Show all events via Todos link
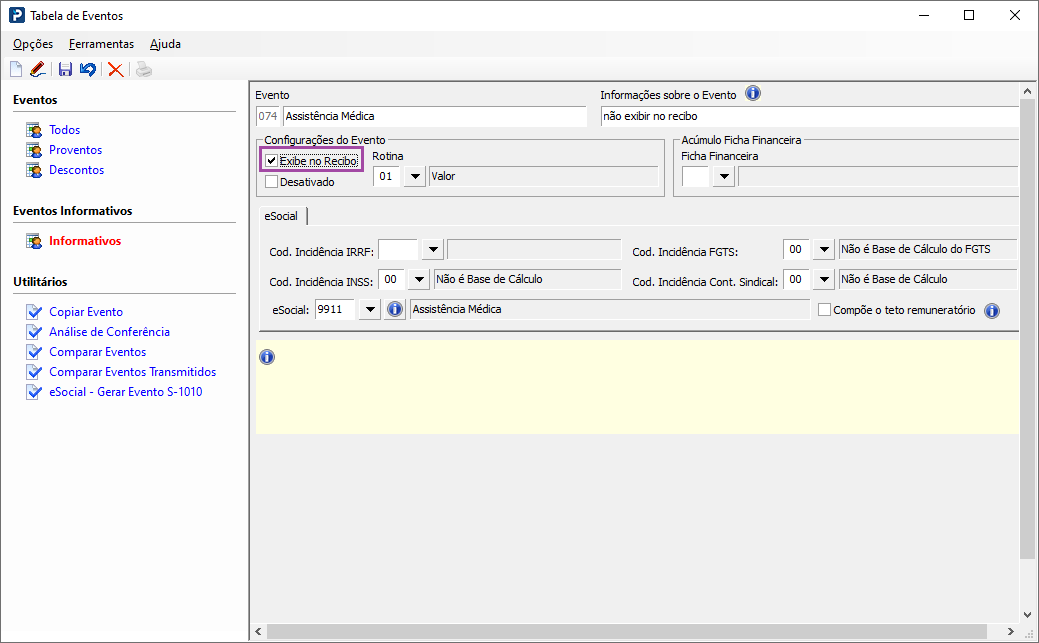1039x643 pixels. 64,130
